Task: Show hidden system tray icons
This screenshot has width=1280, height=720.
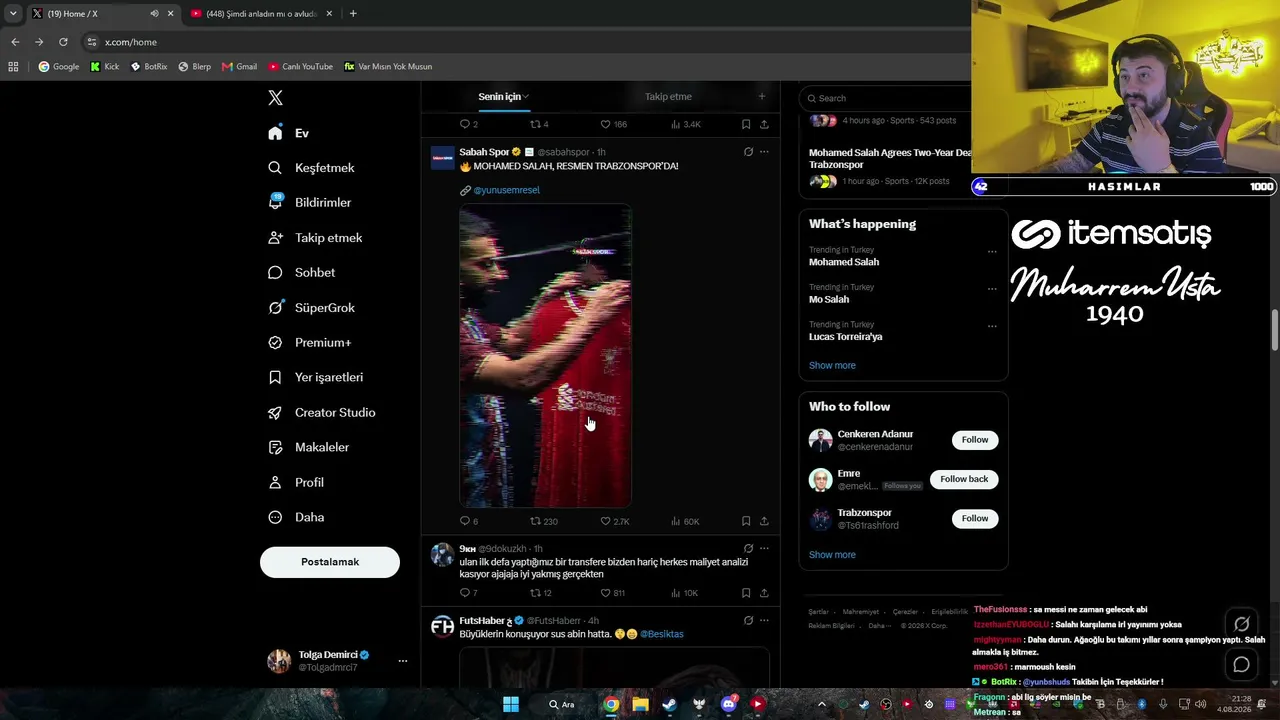Action: 822,704
